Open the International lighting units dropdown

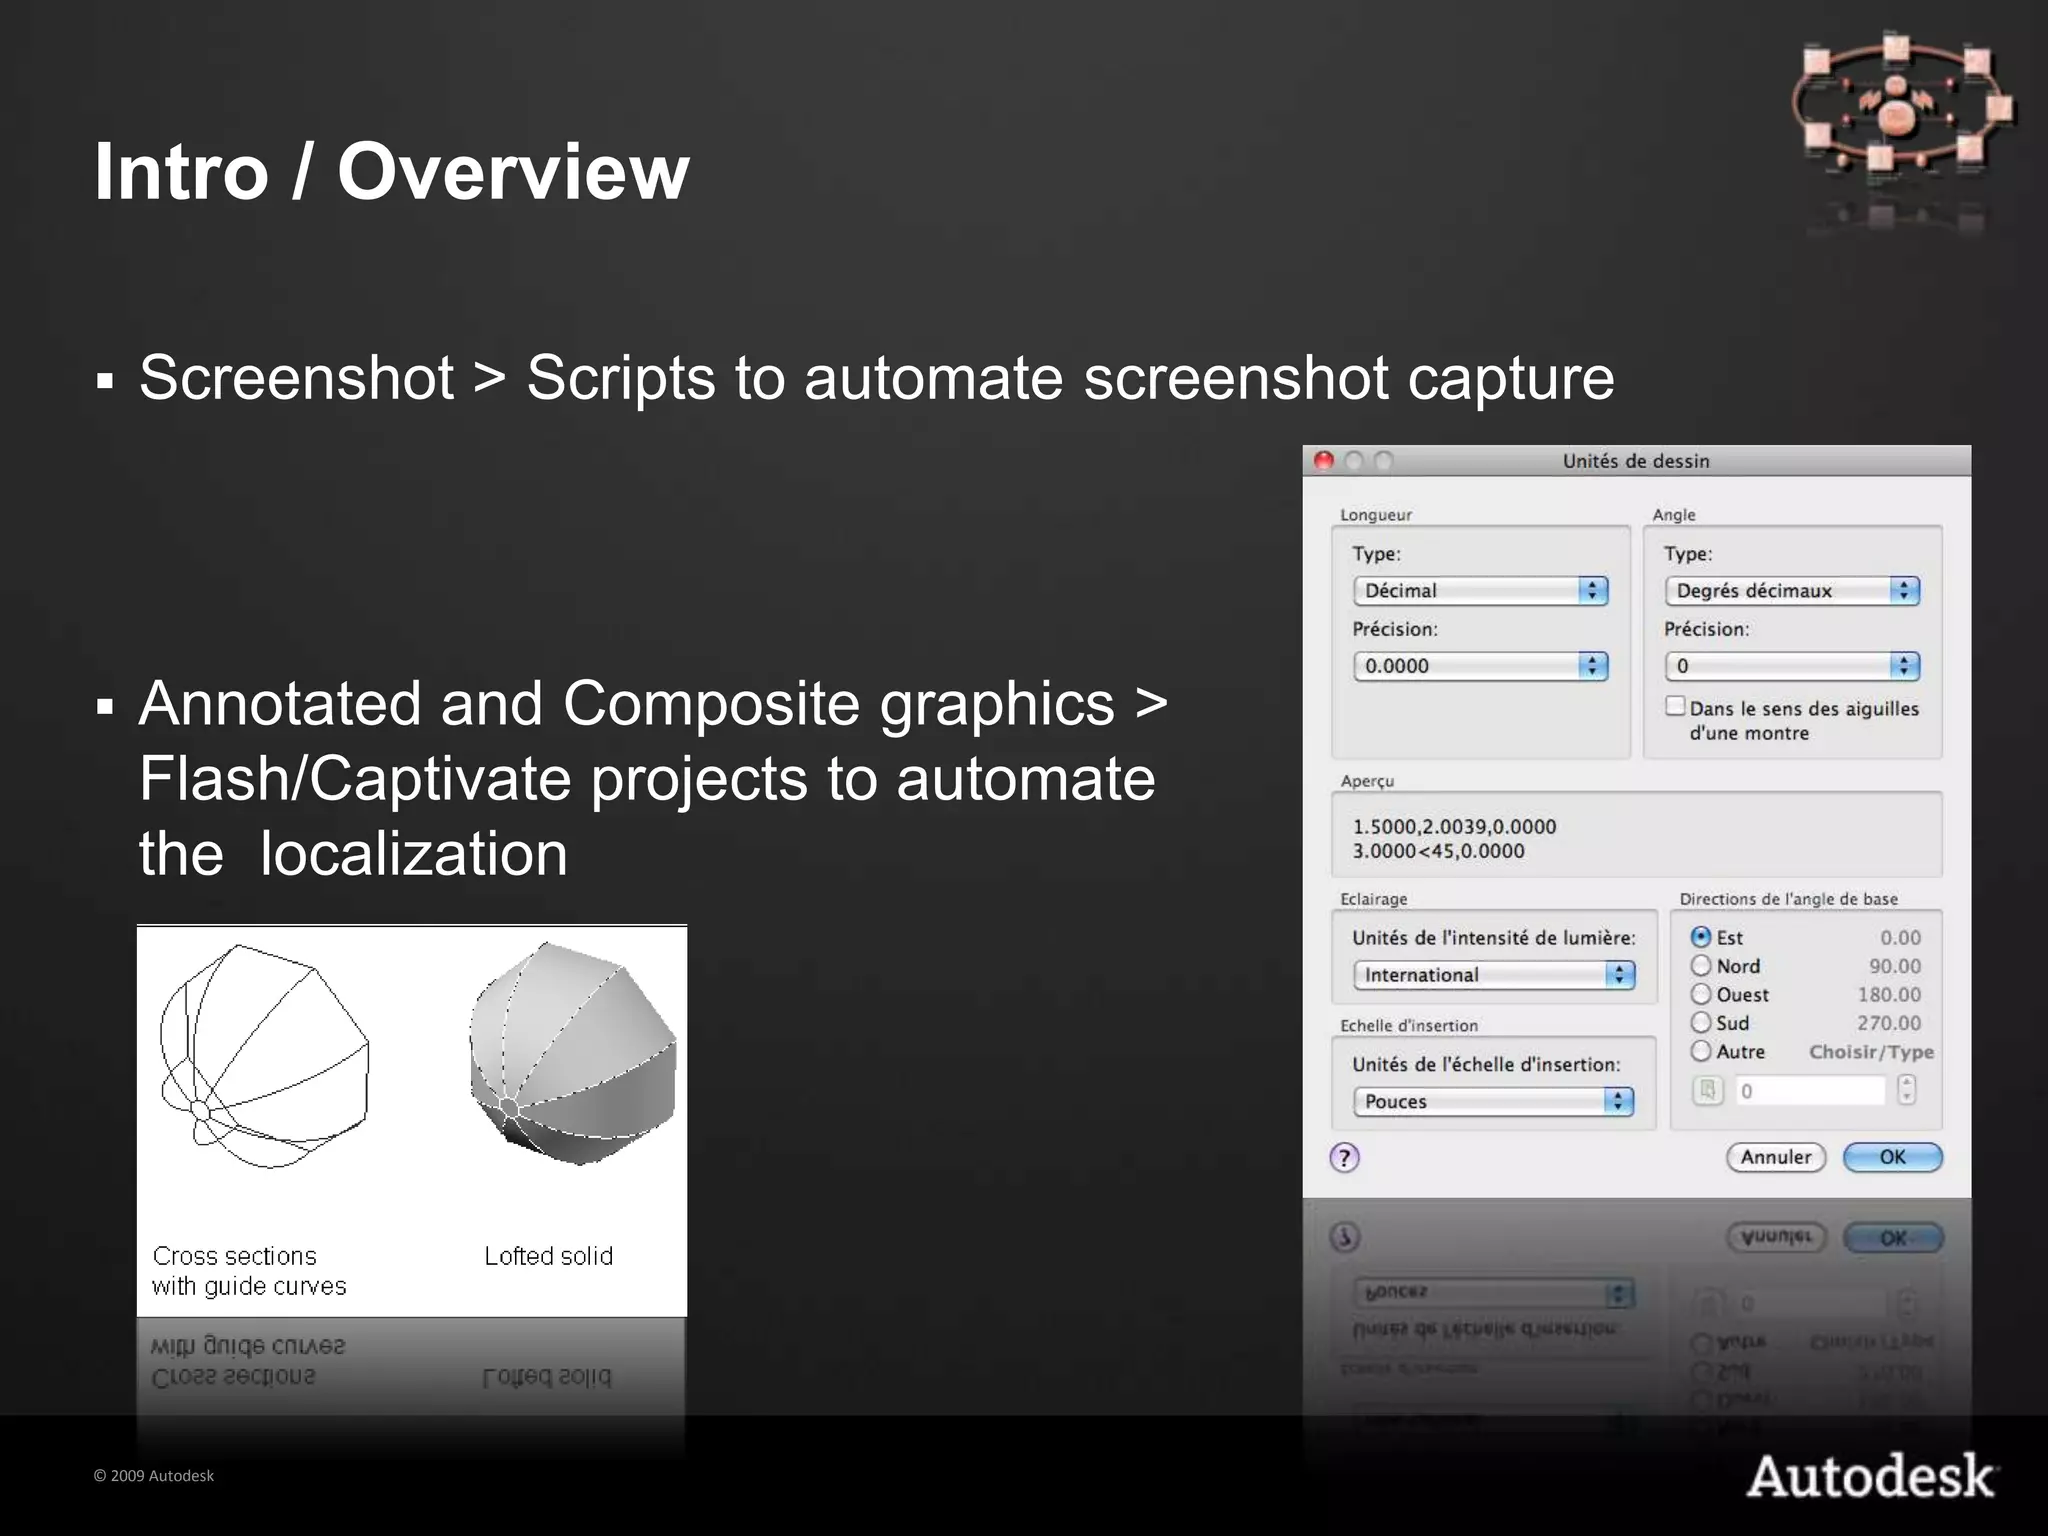pyautogui.click(x=1494, y=975)
